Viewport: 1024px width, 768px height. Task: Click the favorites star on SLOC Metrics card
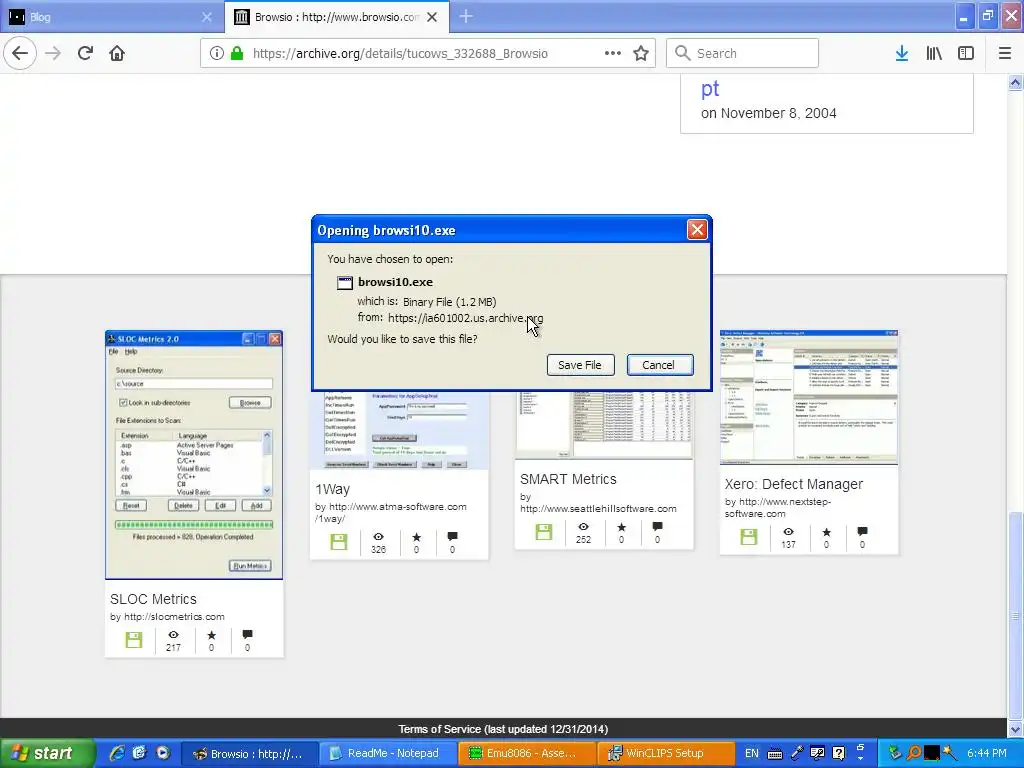pyautogui.click(x=211, y=635)
